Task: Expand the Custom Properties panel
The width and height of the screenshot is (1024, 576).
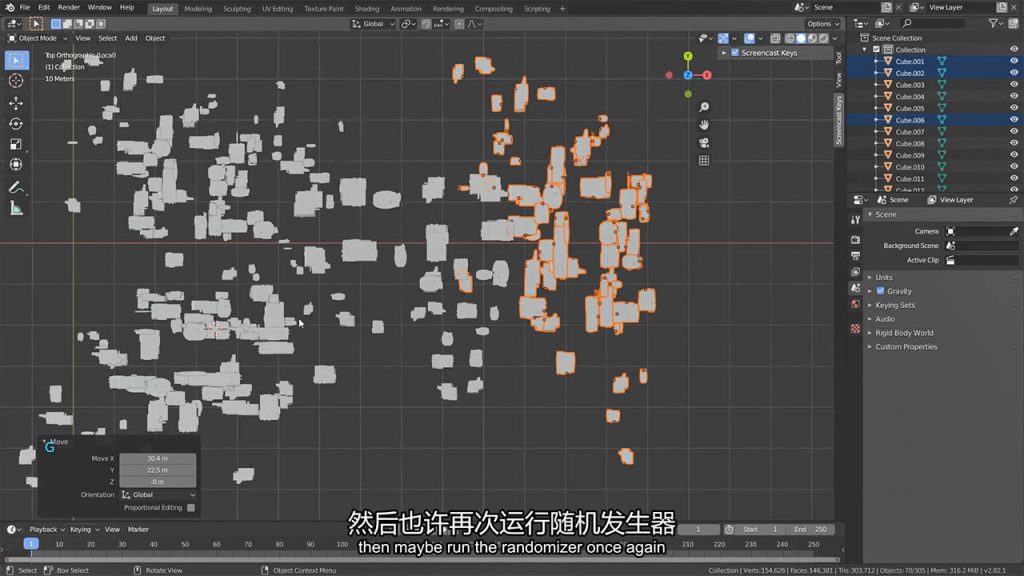Action: pos(906,347)
